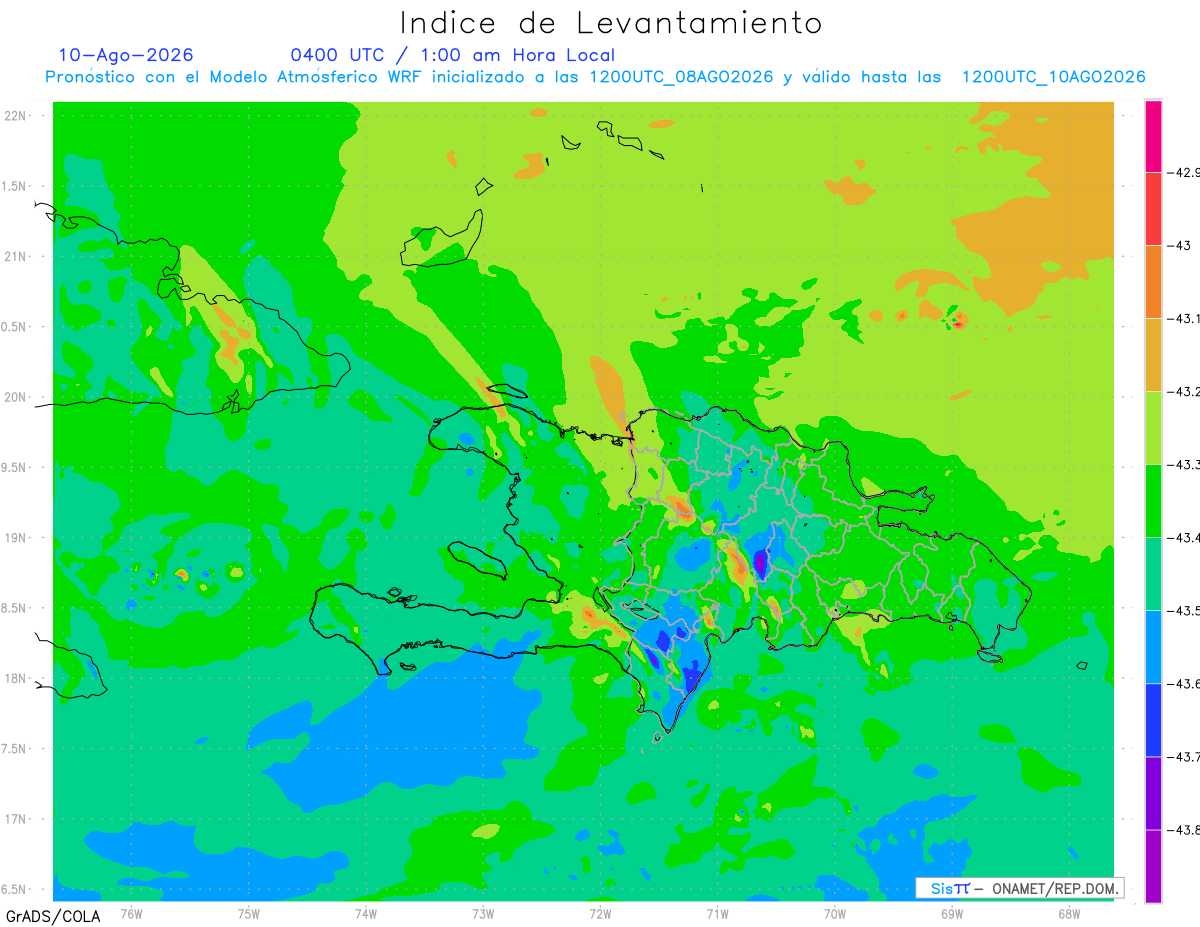This screenshot has height=927, width=1200.
Task: Click the 21N latitude axis label
Action: (17, 256)
